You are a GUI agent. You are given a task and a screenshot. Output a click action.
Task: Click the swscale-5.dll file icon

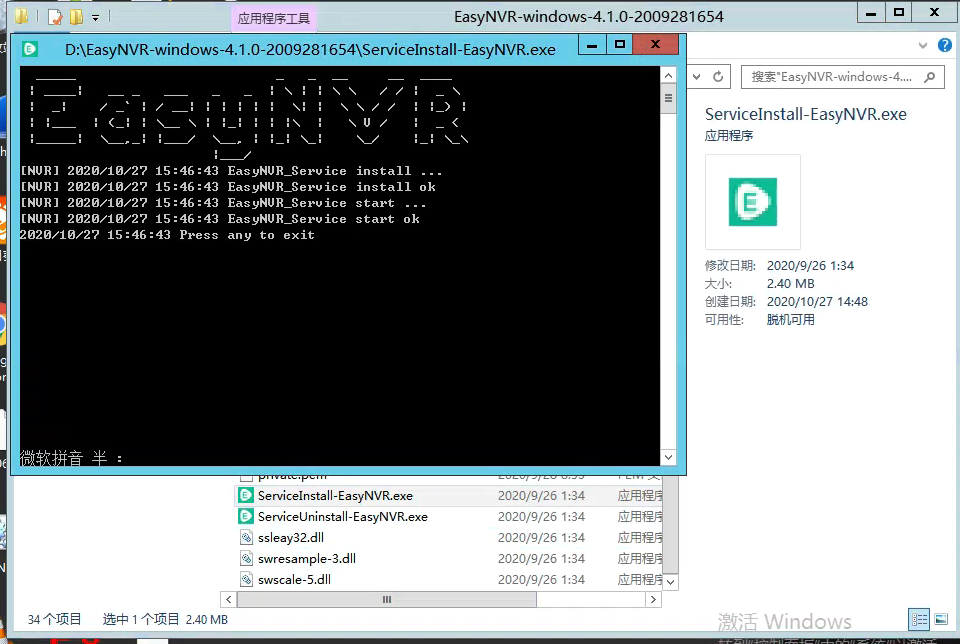coord(246,579)
